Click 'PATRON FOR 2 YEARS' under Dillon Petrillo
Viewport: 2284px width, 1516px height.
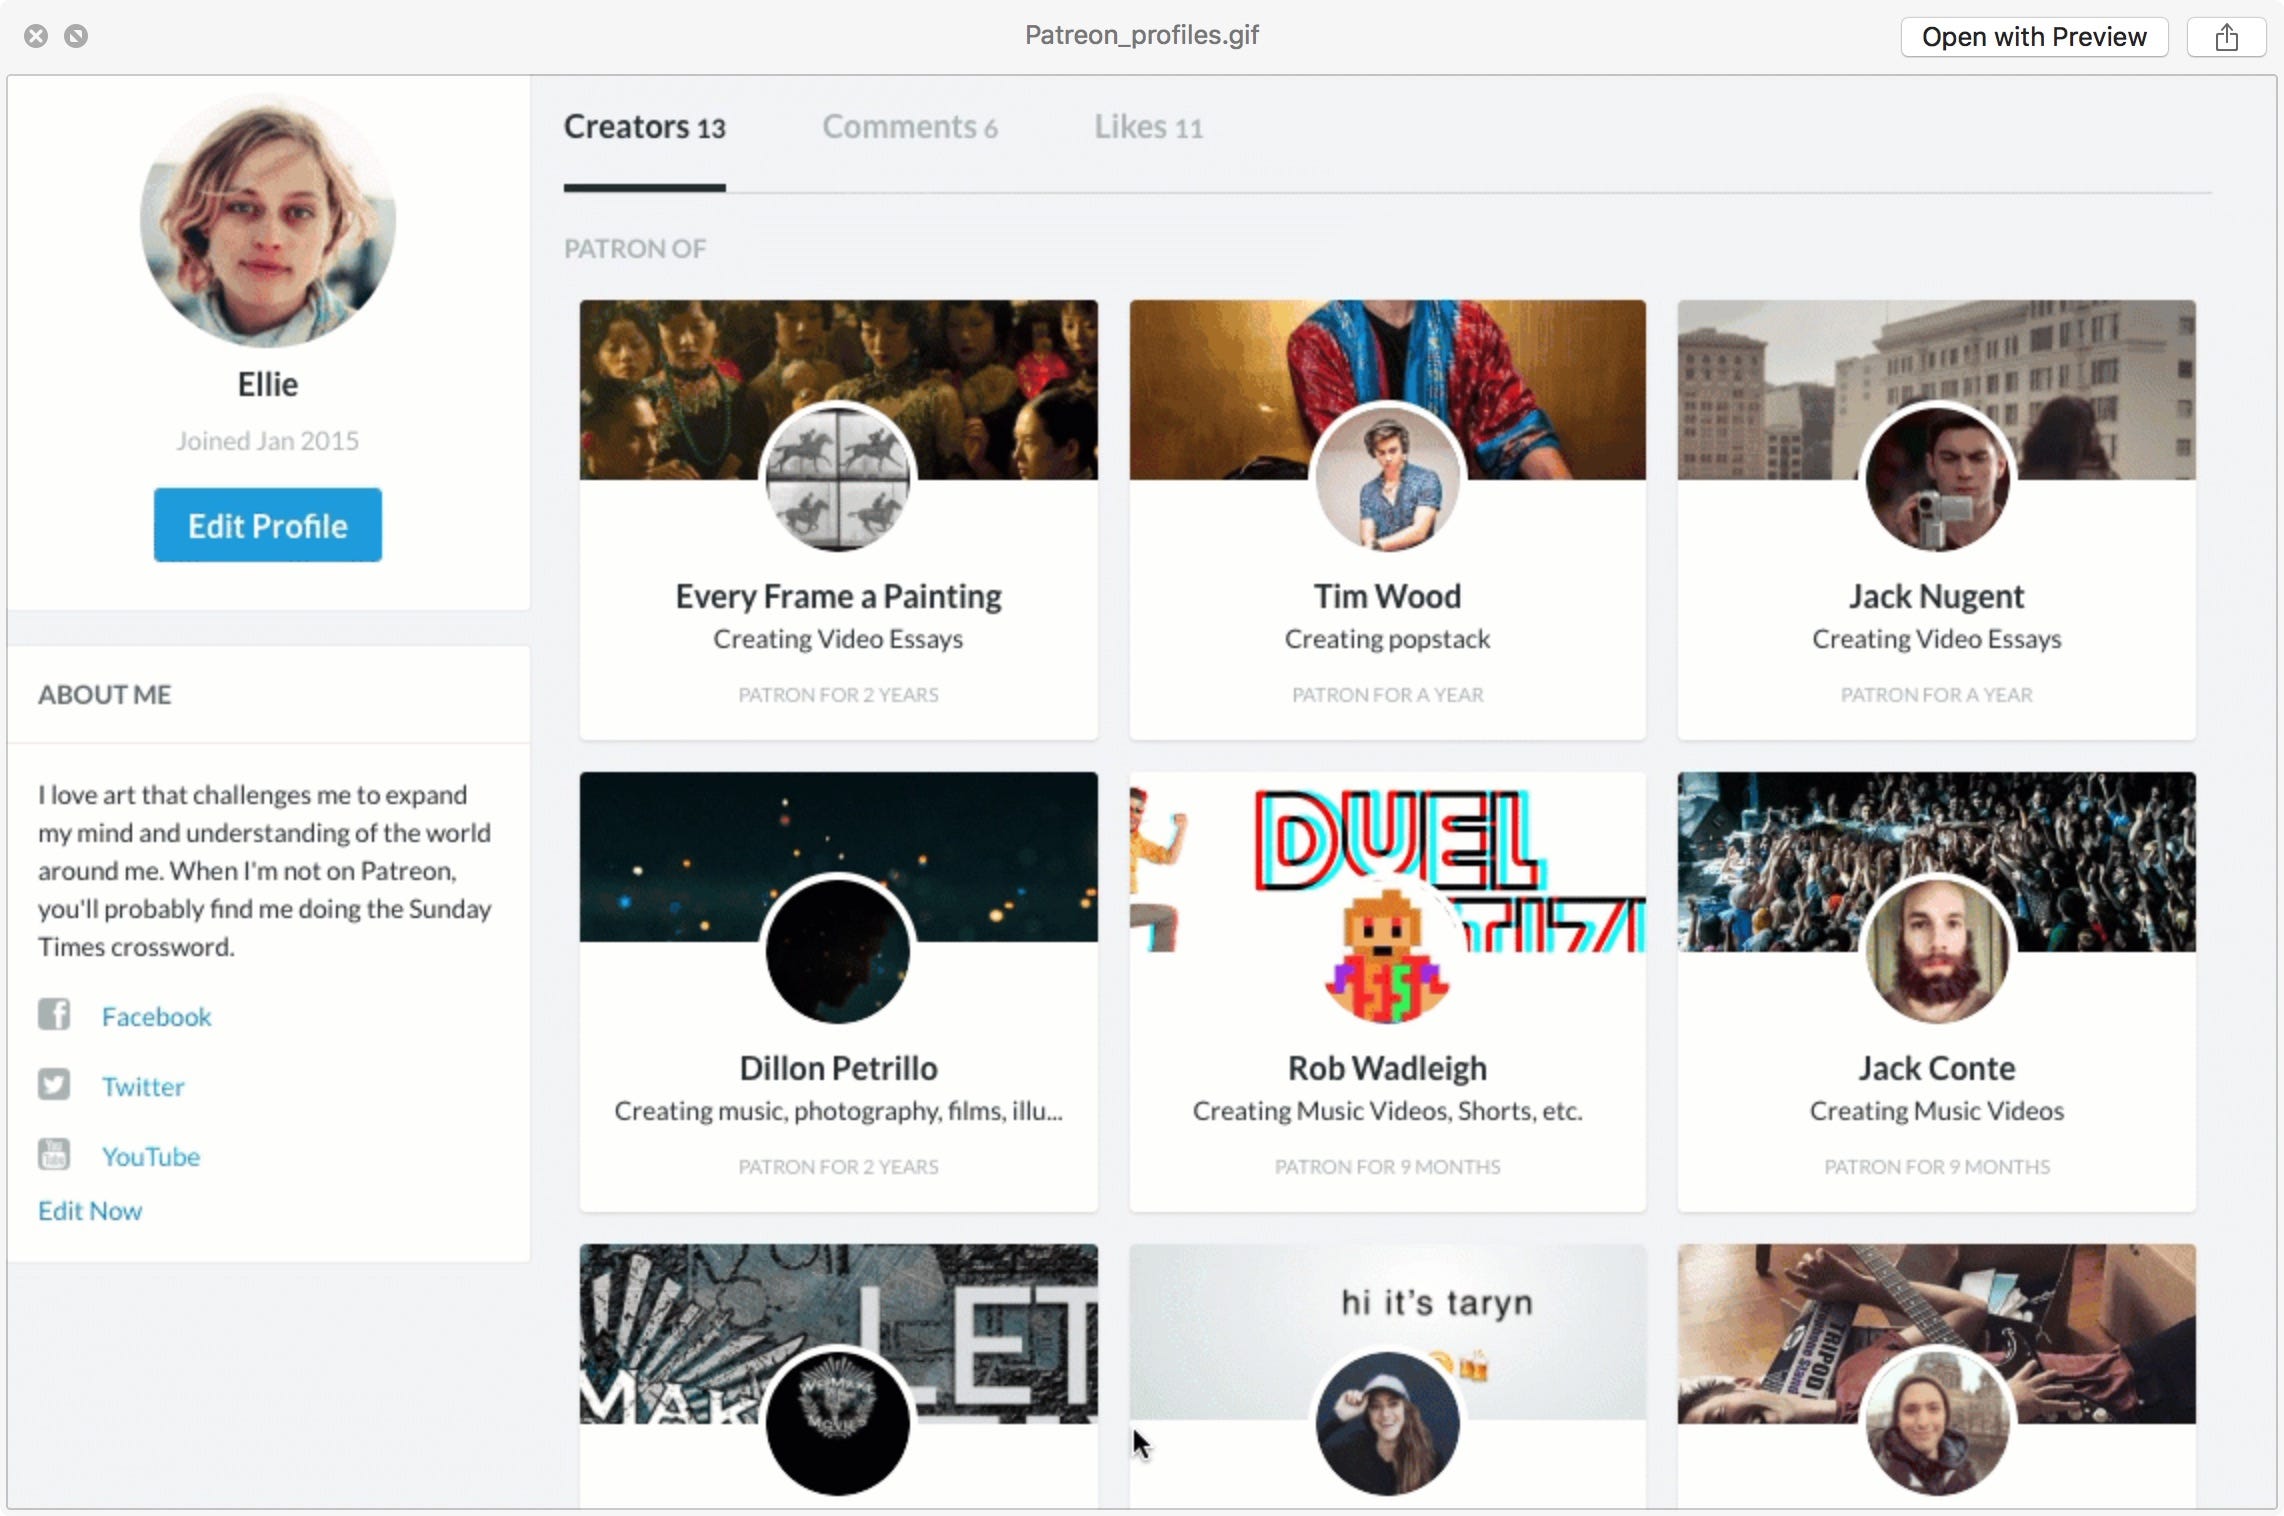point(838,1167)
